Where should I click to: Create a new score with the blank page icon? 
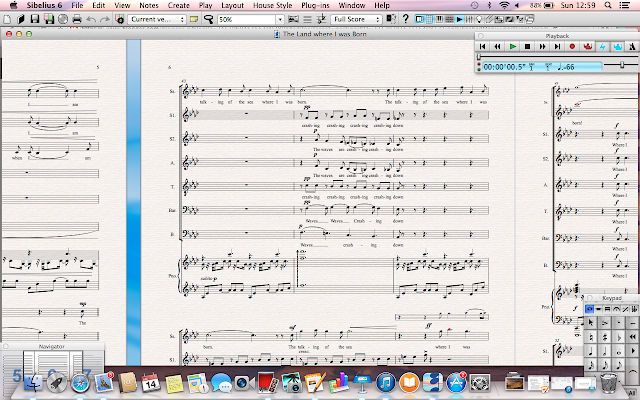(x=7, y=19)
